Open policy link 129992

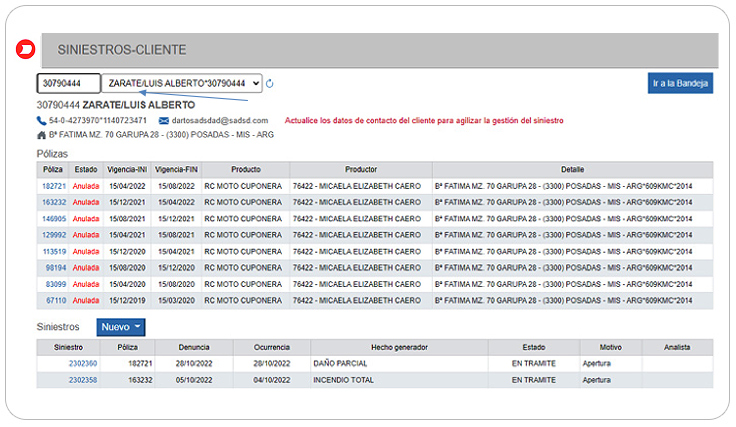click(54, 234)
